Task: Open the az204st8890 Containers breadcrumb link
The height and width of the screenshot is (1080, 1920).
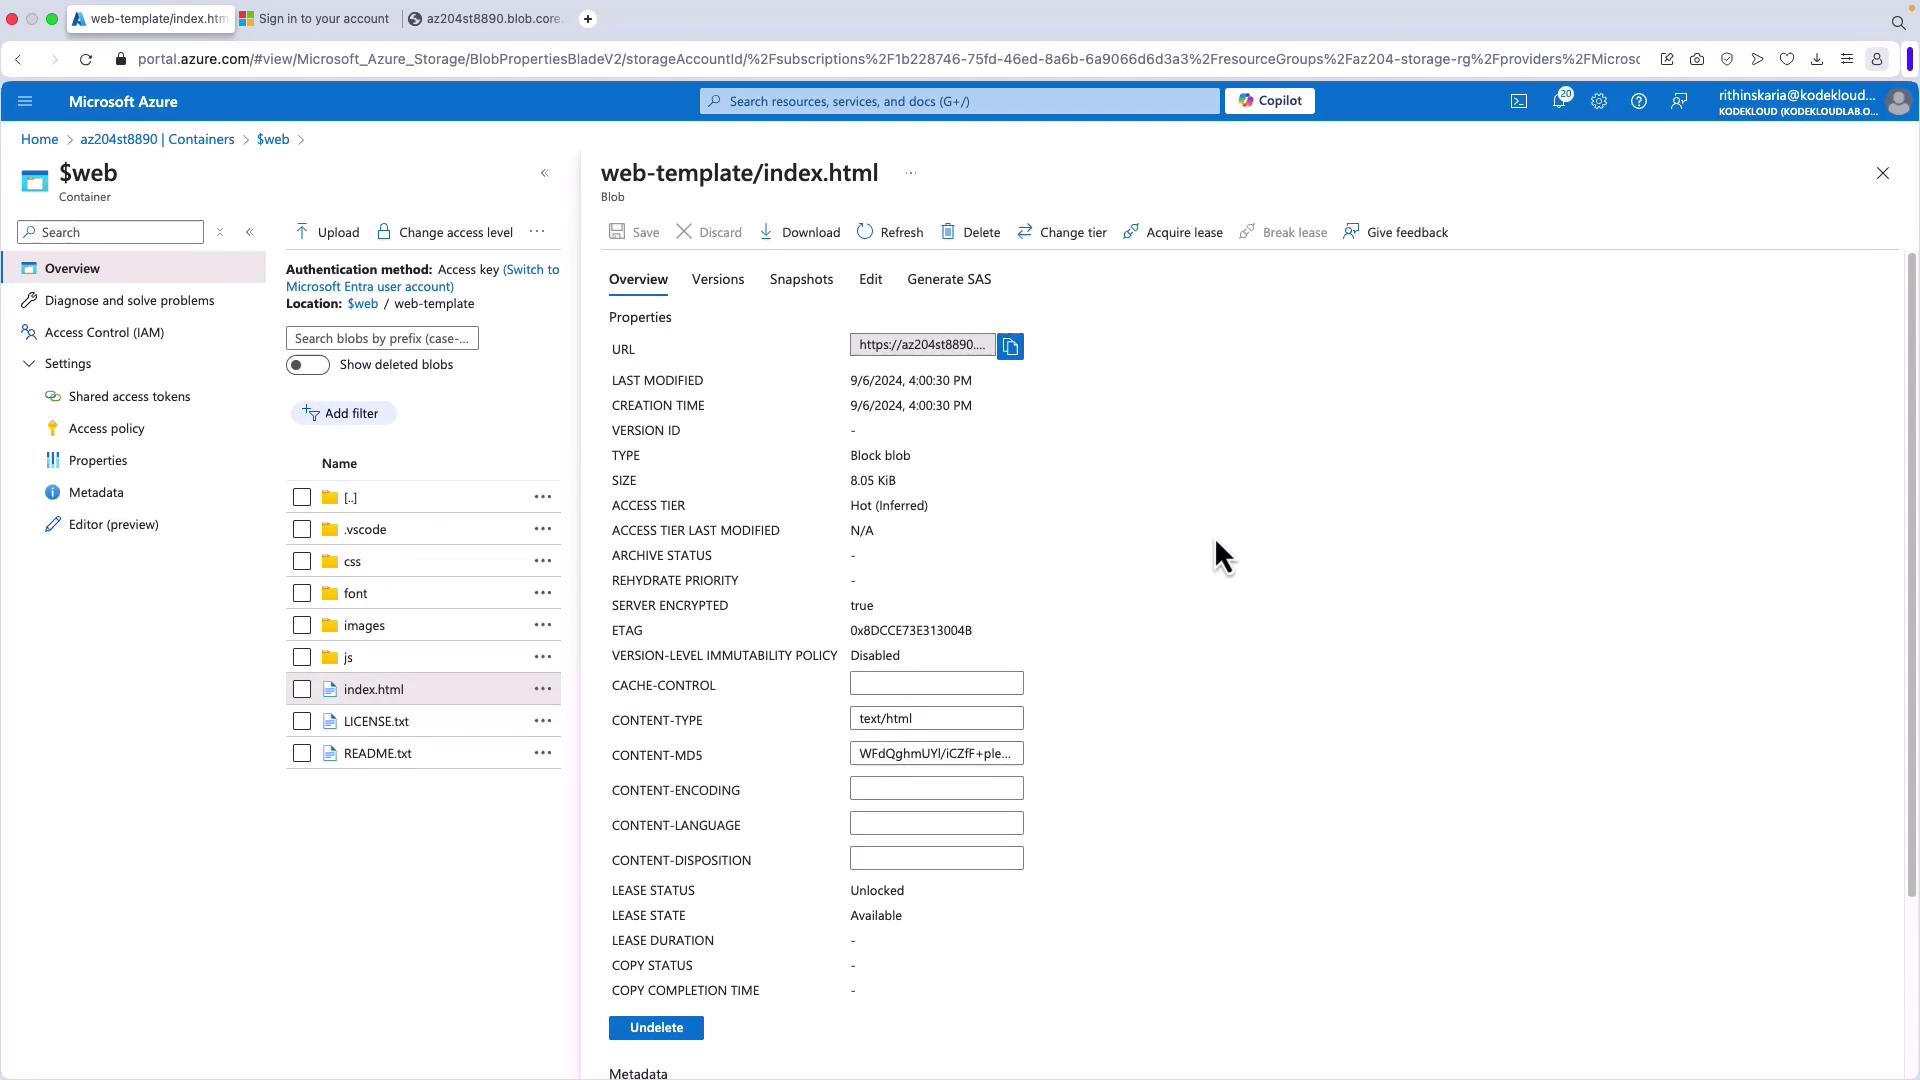Action: [157, 139]
